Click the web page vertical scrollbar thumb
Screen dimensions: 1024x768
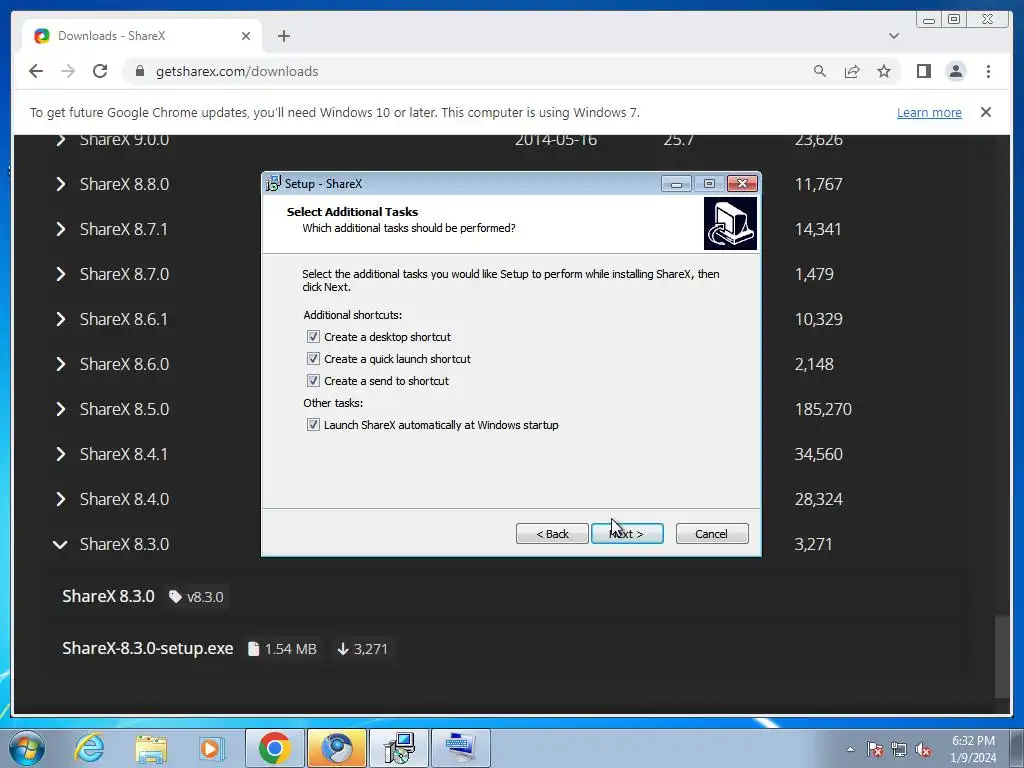tap(1002, 657)
